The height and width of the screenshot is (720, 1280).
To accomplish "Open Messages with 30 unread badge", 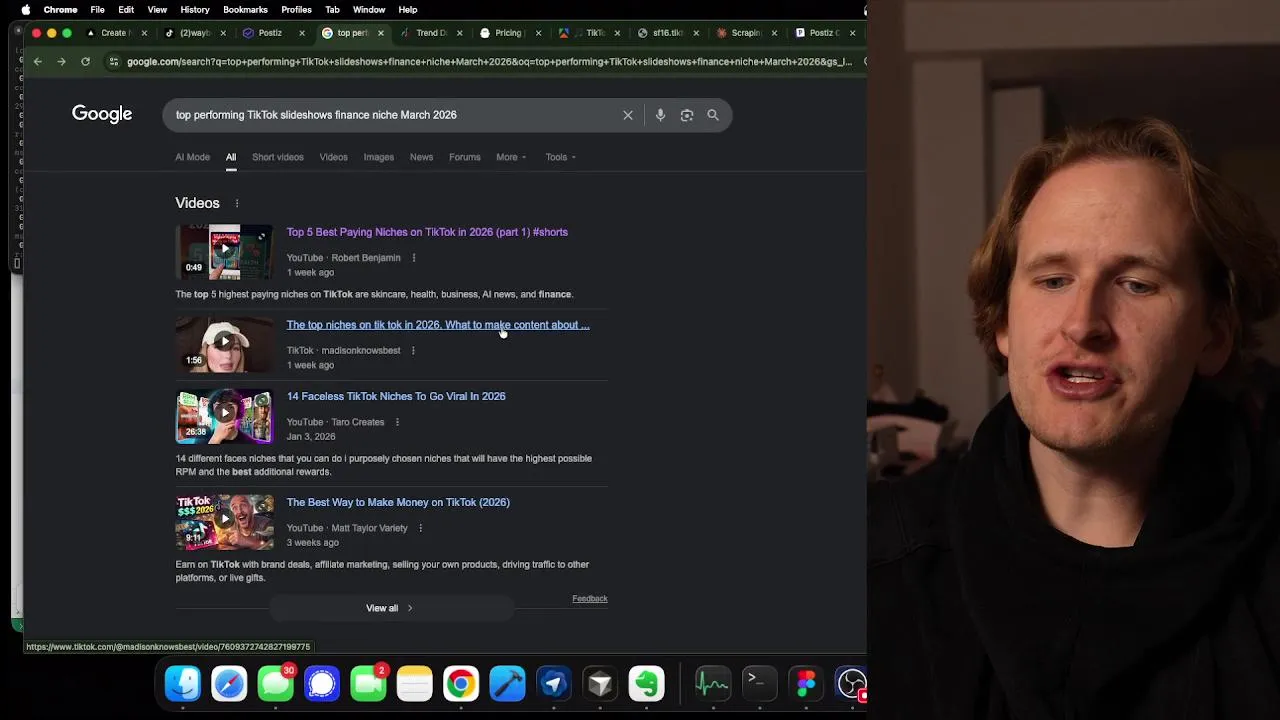I will click(x=276, y=684).
